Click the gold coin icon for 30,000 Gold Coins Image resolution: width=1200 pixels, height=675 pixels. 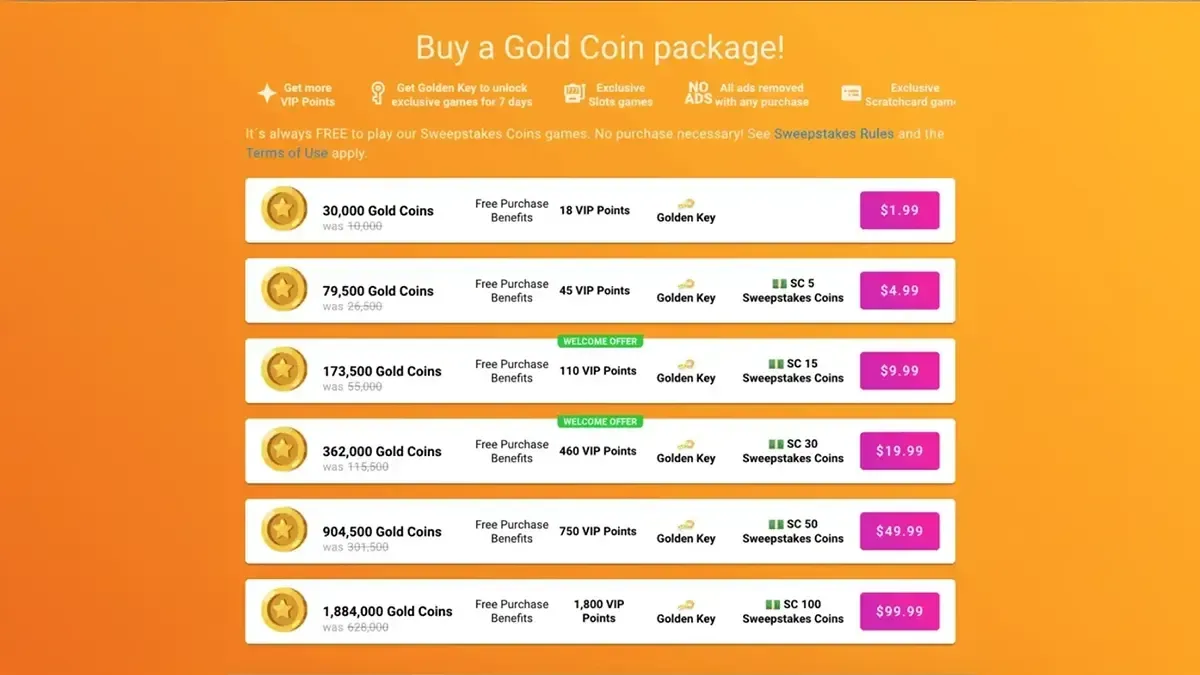pos(284,210)
